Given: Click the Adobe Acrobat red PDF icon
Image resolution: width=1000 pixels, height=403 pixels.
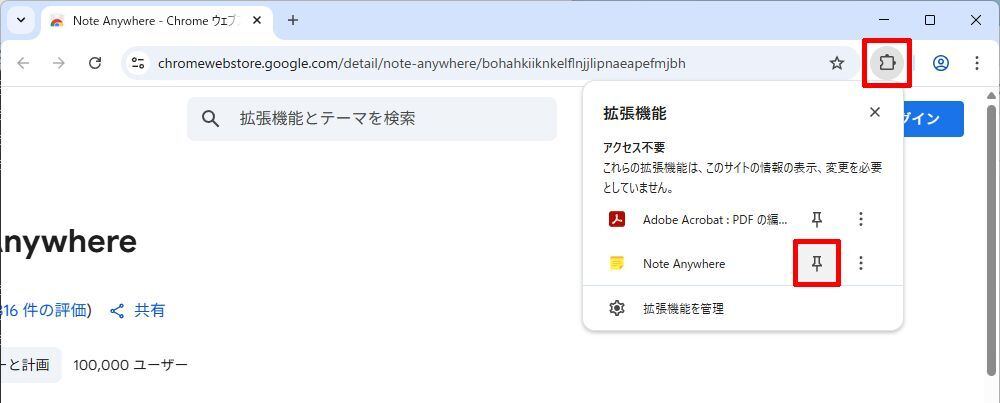Looking at the screenshot, I should coord(616,219).
